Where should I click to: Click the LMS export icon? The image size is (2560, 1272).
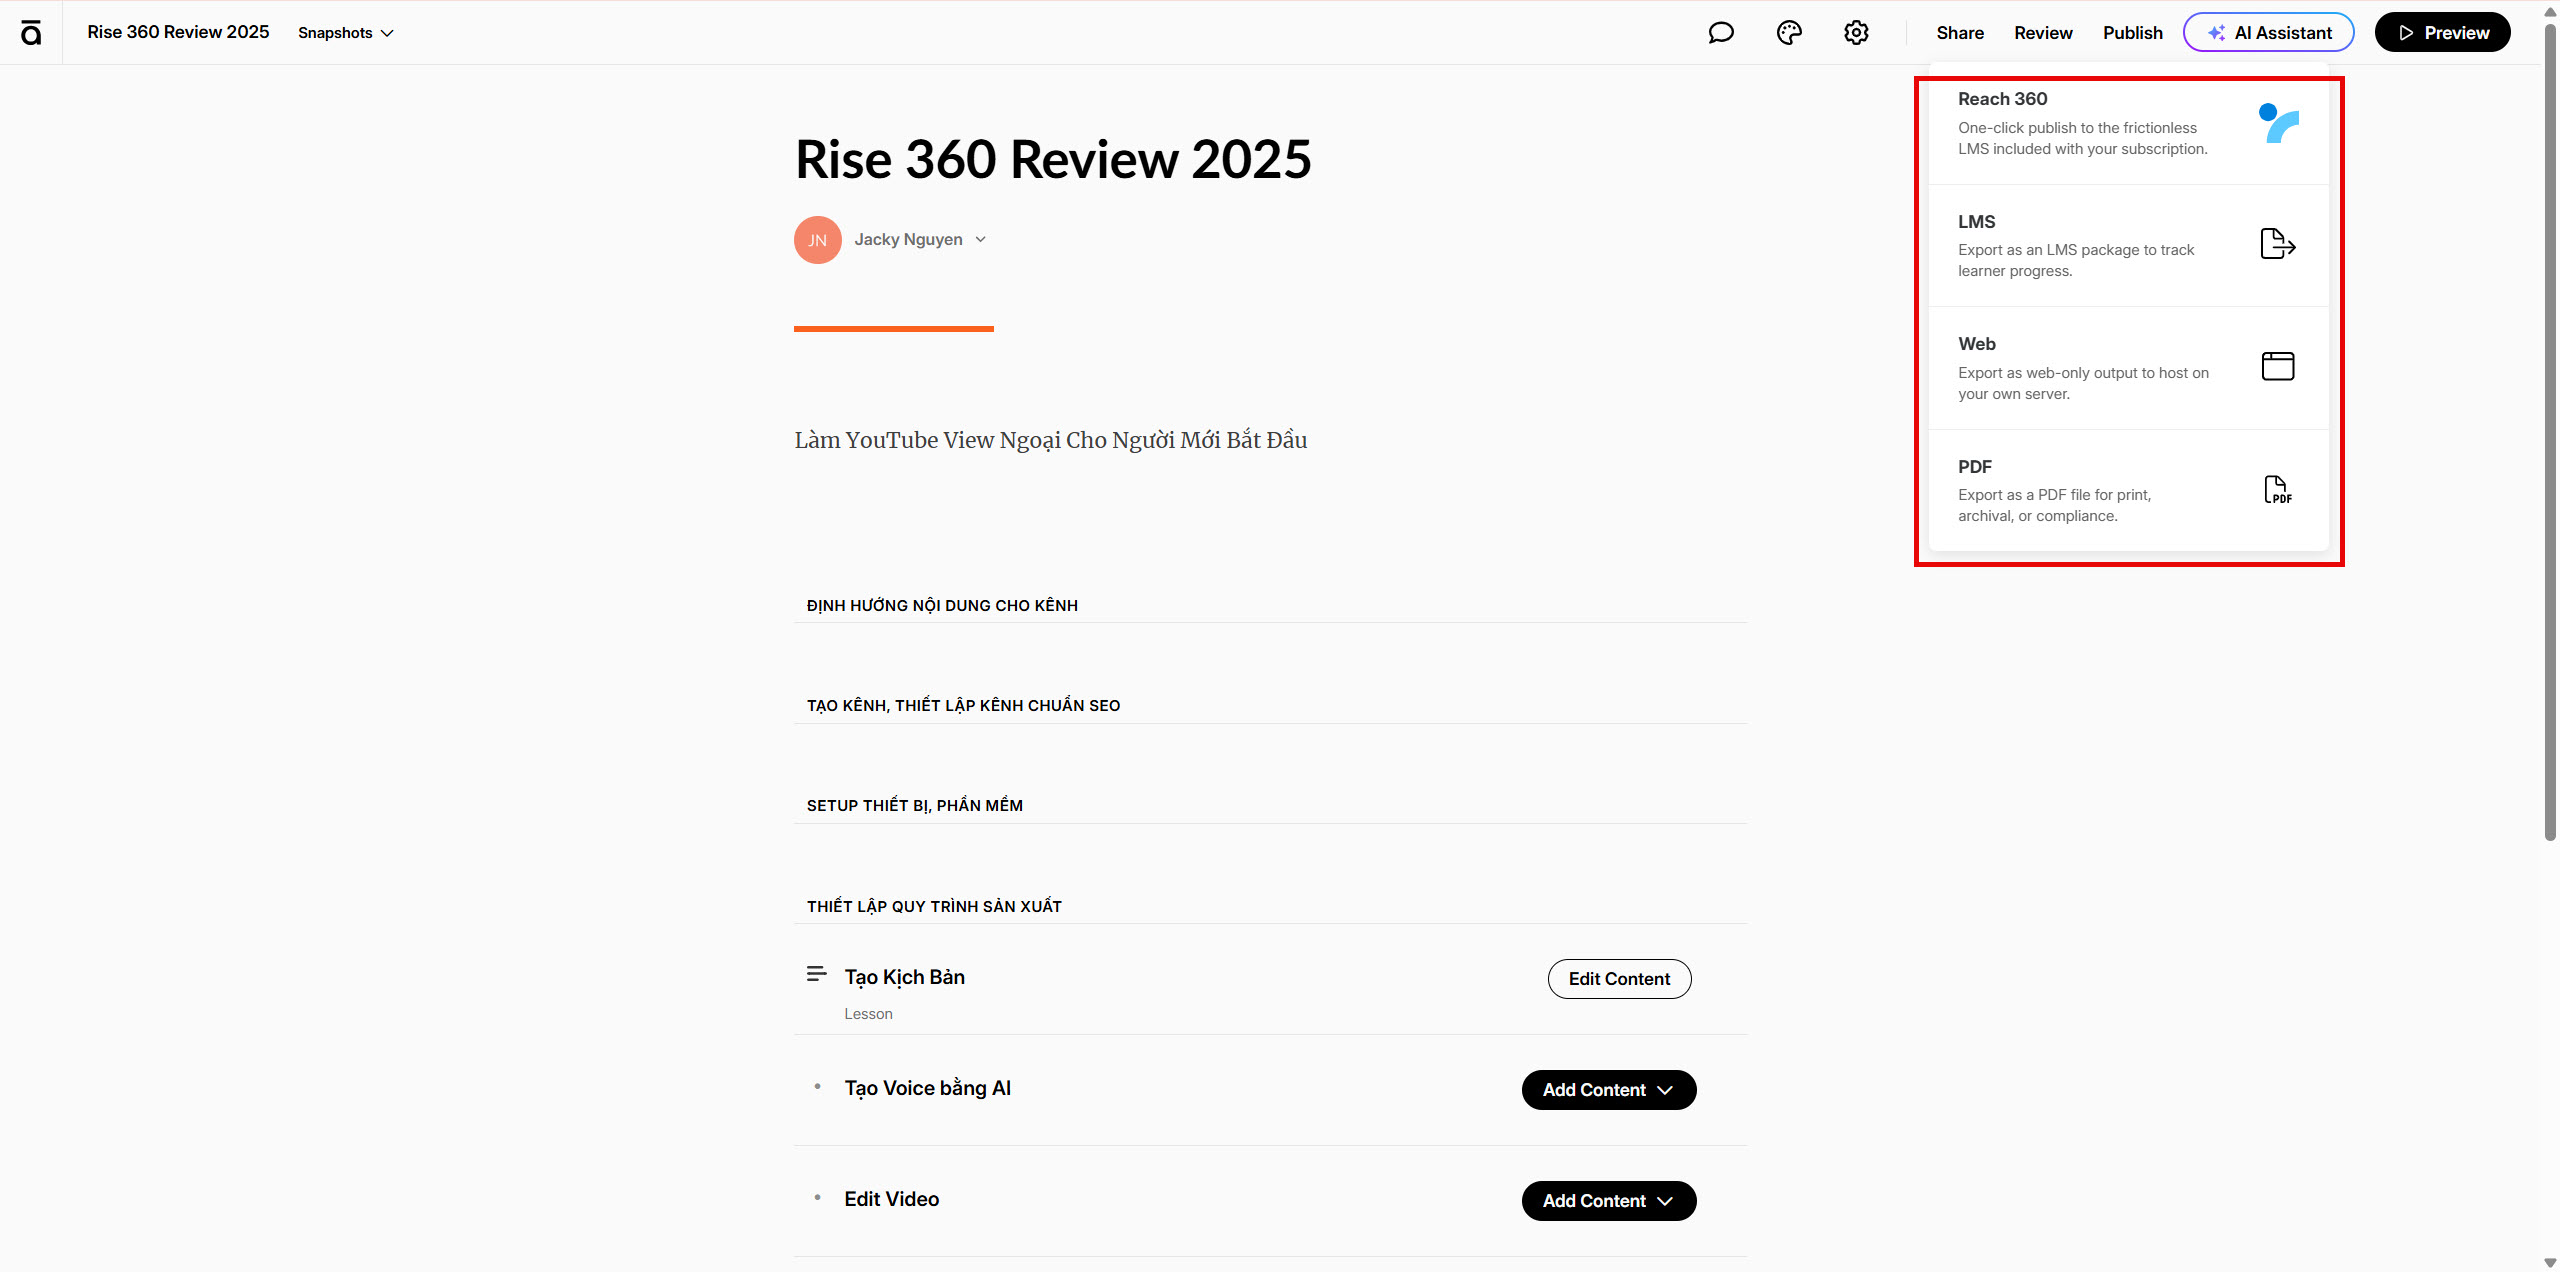click(2277, 244)
